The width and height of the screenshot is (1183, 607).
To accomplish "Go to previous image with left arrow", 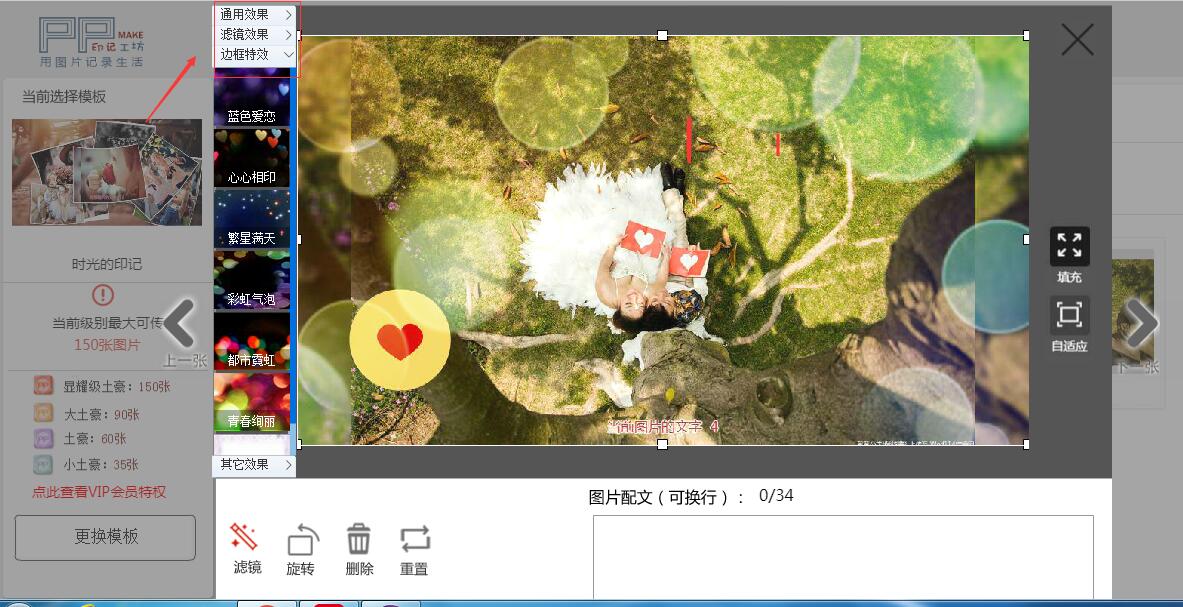I will click(180, 323).
